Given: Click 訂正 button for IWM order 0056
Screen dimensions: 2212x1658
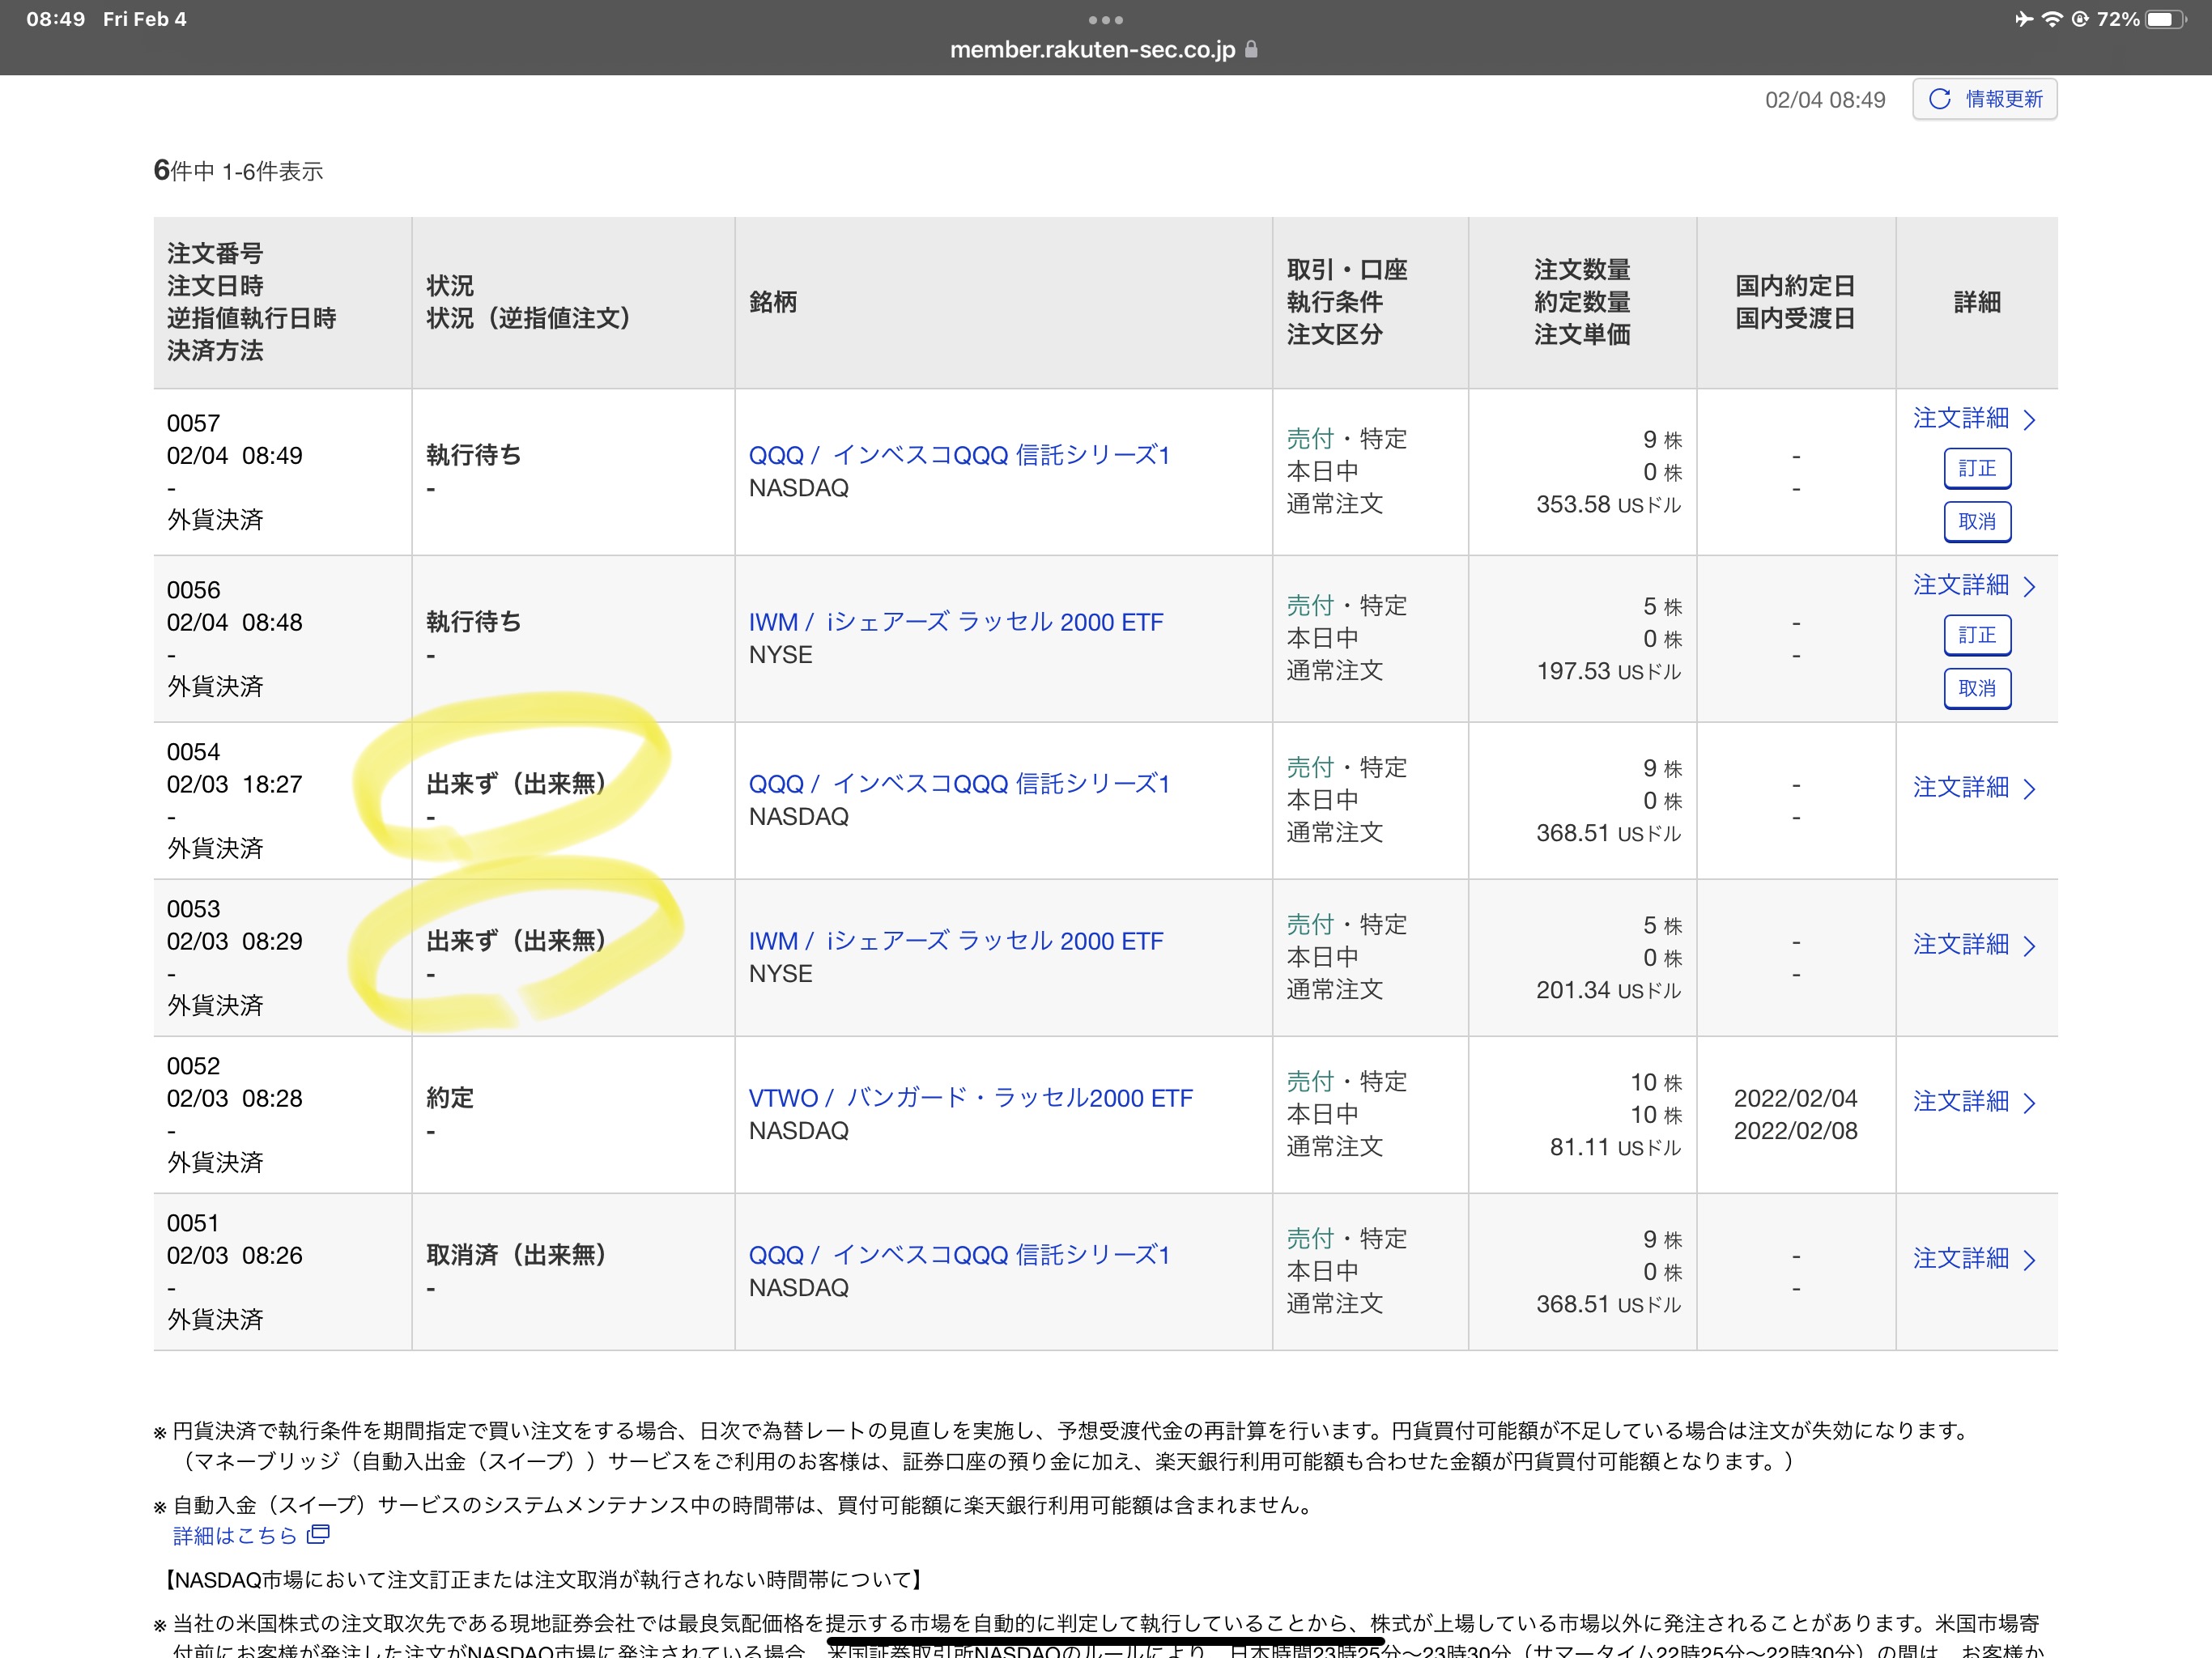Looking at the screenshot, I should pos(1976,635).
